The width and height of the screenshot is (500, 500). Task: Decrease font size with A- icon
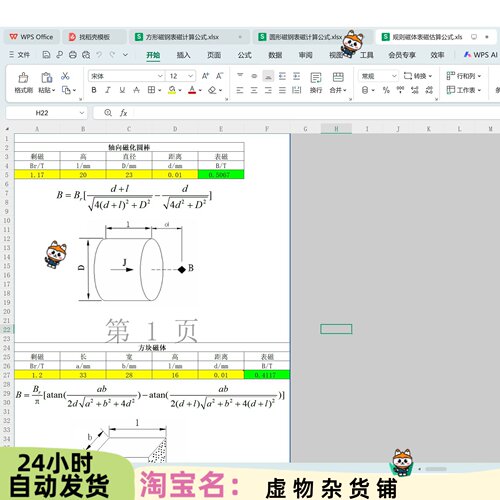coord(219,76)
